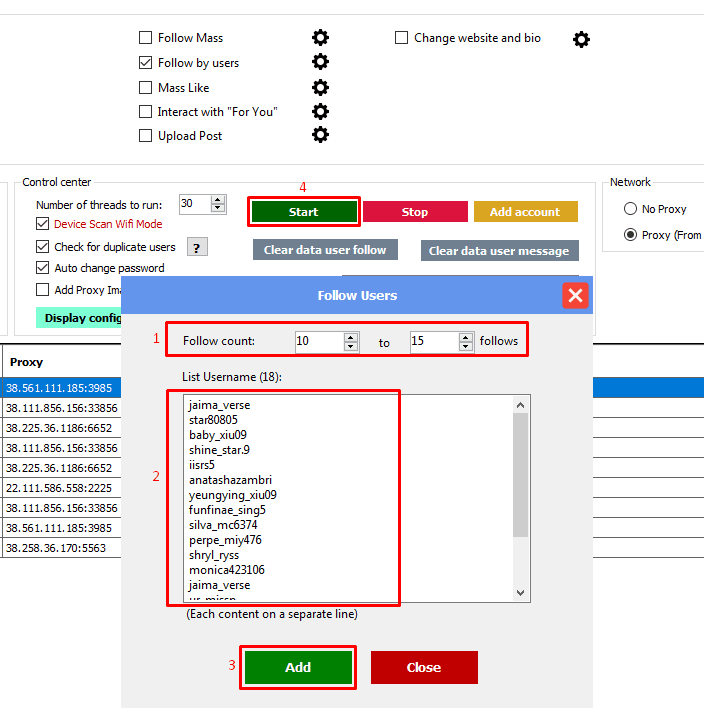Image resolution: width=704 pixels, height=712 pixels.
Task: Increase minimum follow count value
Action: point(351,337)
